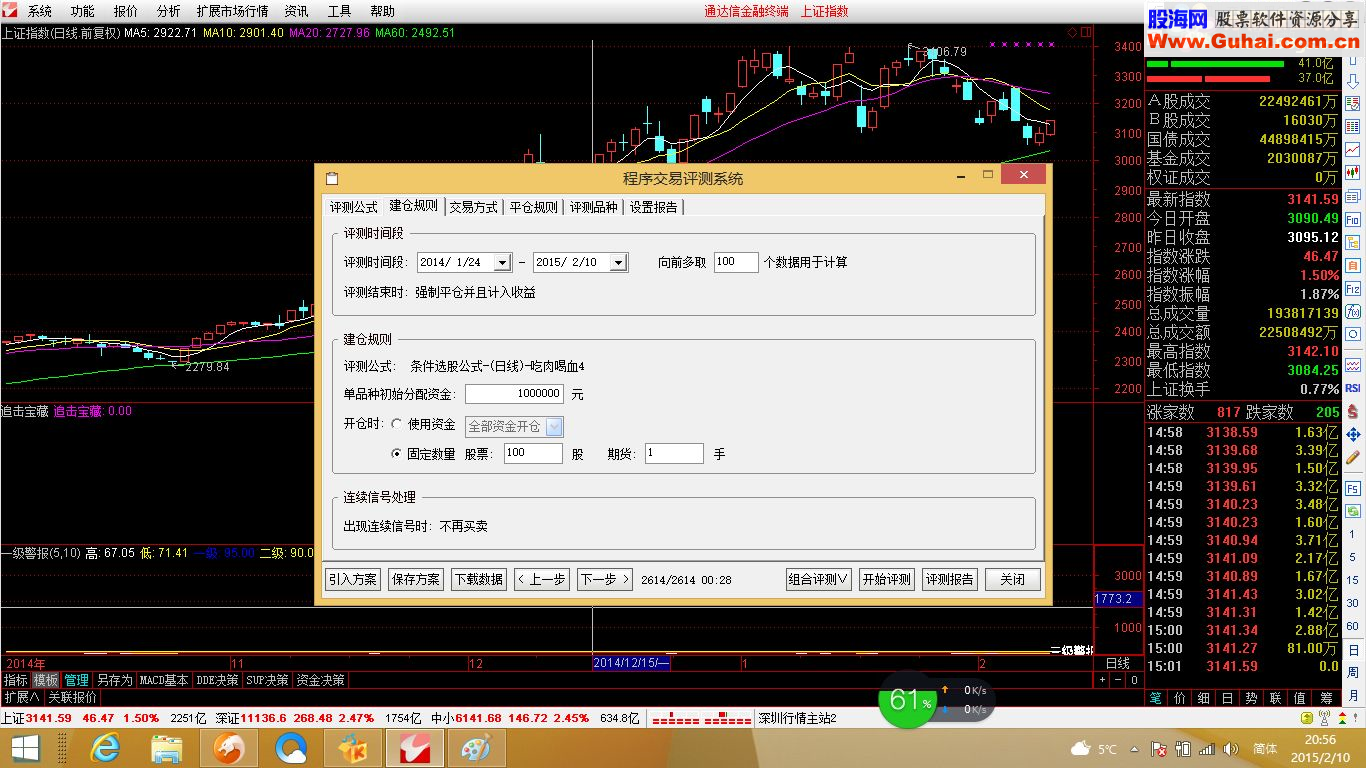The height and width of the screenshot is (768, 1366).
Task: Switch to the 评测公式 tab
Action: 354,207
